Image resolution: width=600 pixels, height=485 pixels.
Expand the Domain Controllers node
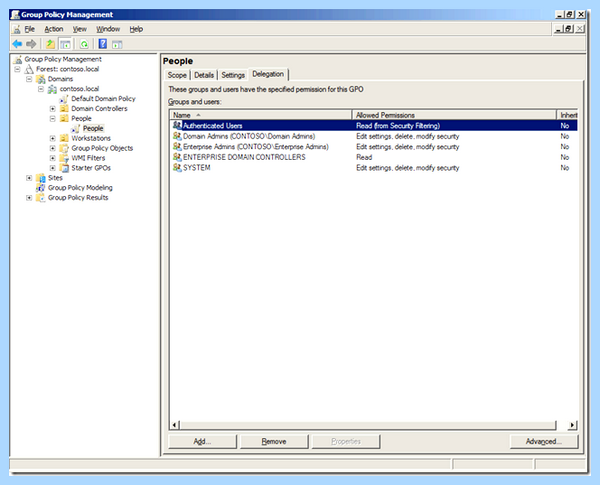point(53,109)
